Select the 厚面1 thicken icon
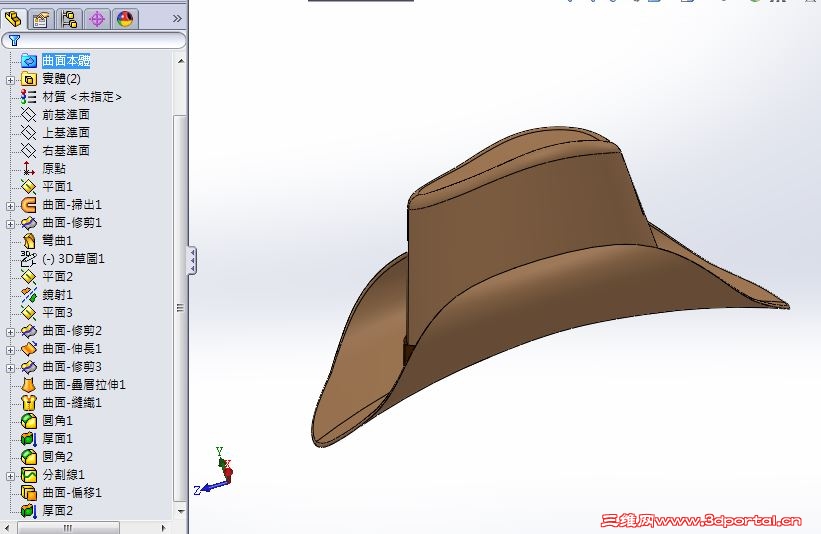Viewport: 821px width, 534px height. (x=28, y=439)
